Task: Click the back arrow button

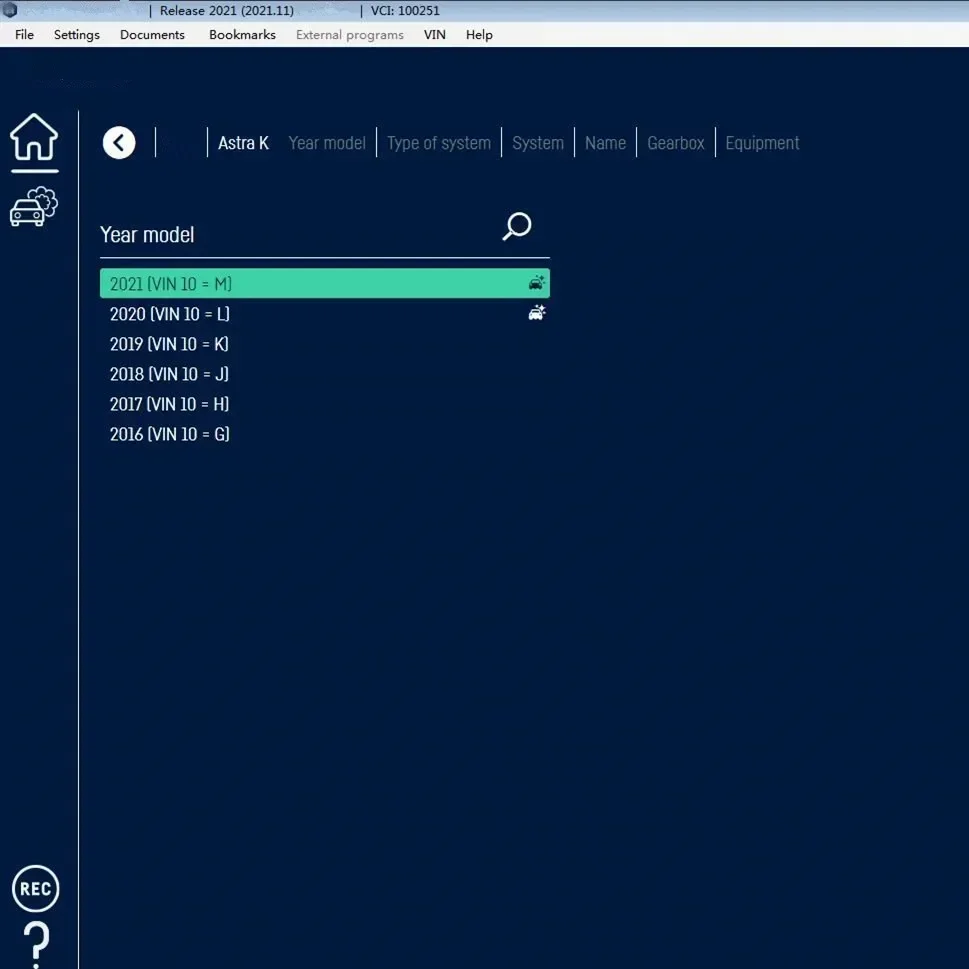Action: [x=119, y=143]
